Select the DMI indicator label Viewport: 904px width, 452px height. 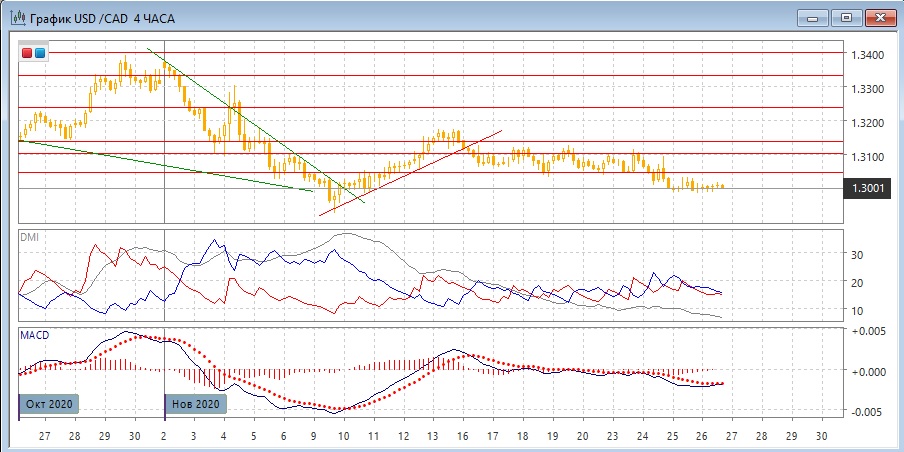(x=30, y=238)
